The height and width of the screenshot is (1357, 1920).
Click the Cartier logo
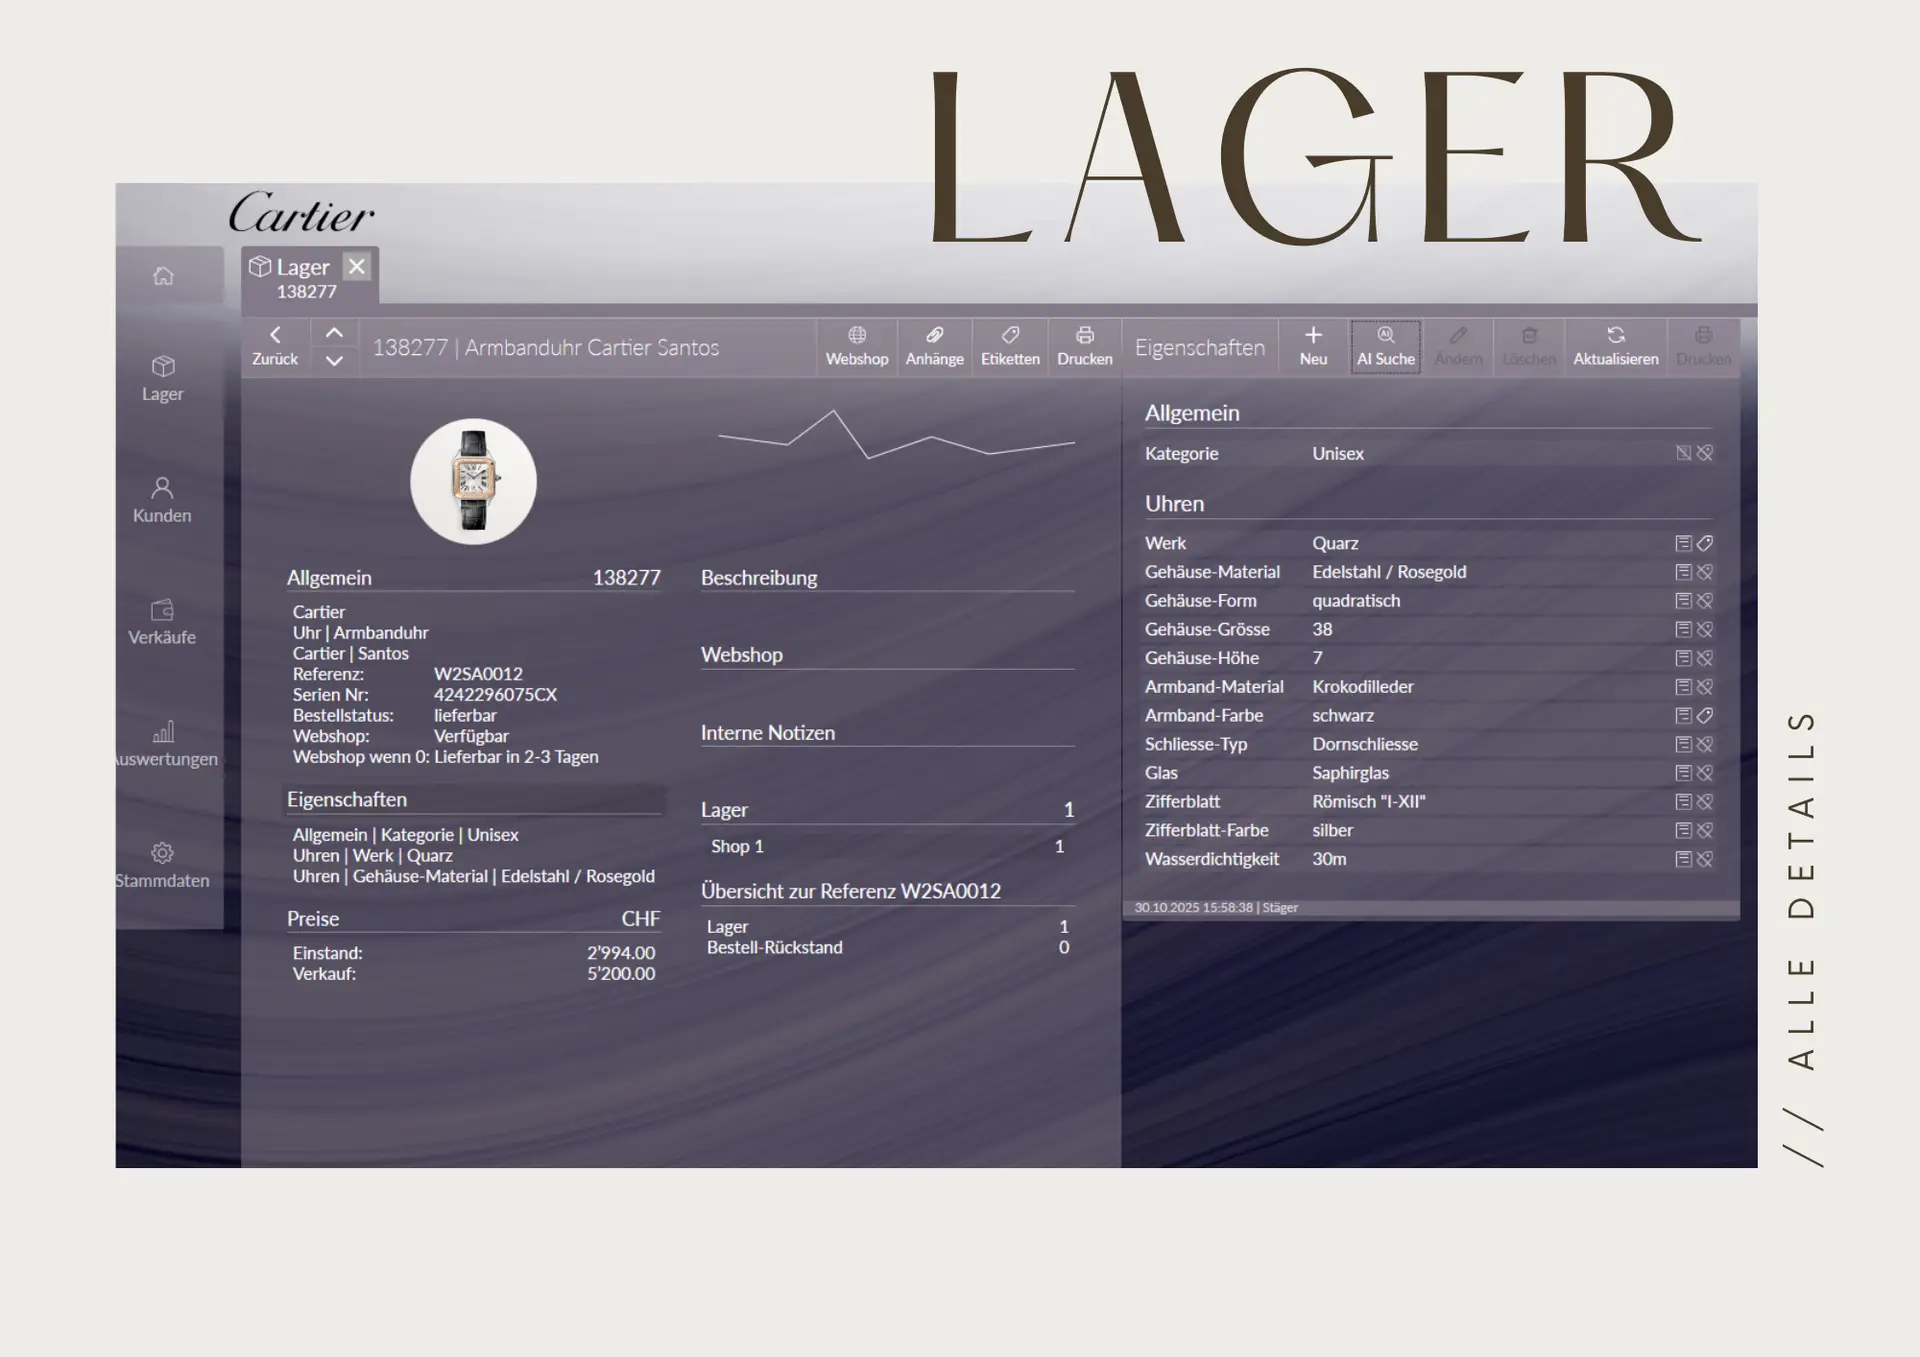pyautogui.click(x=301, y=213)
